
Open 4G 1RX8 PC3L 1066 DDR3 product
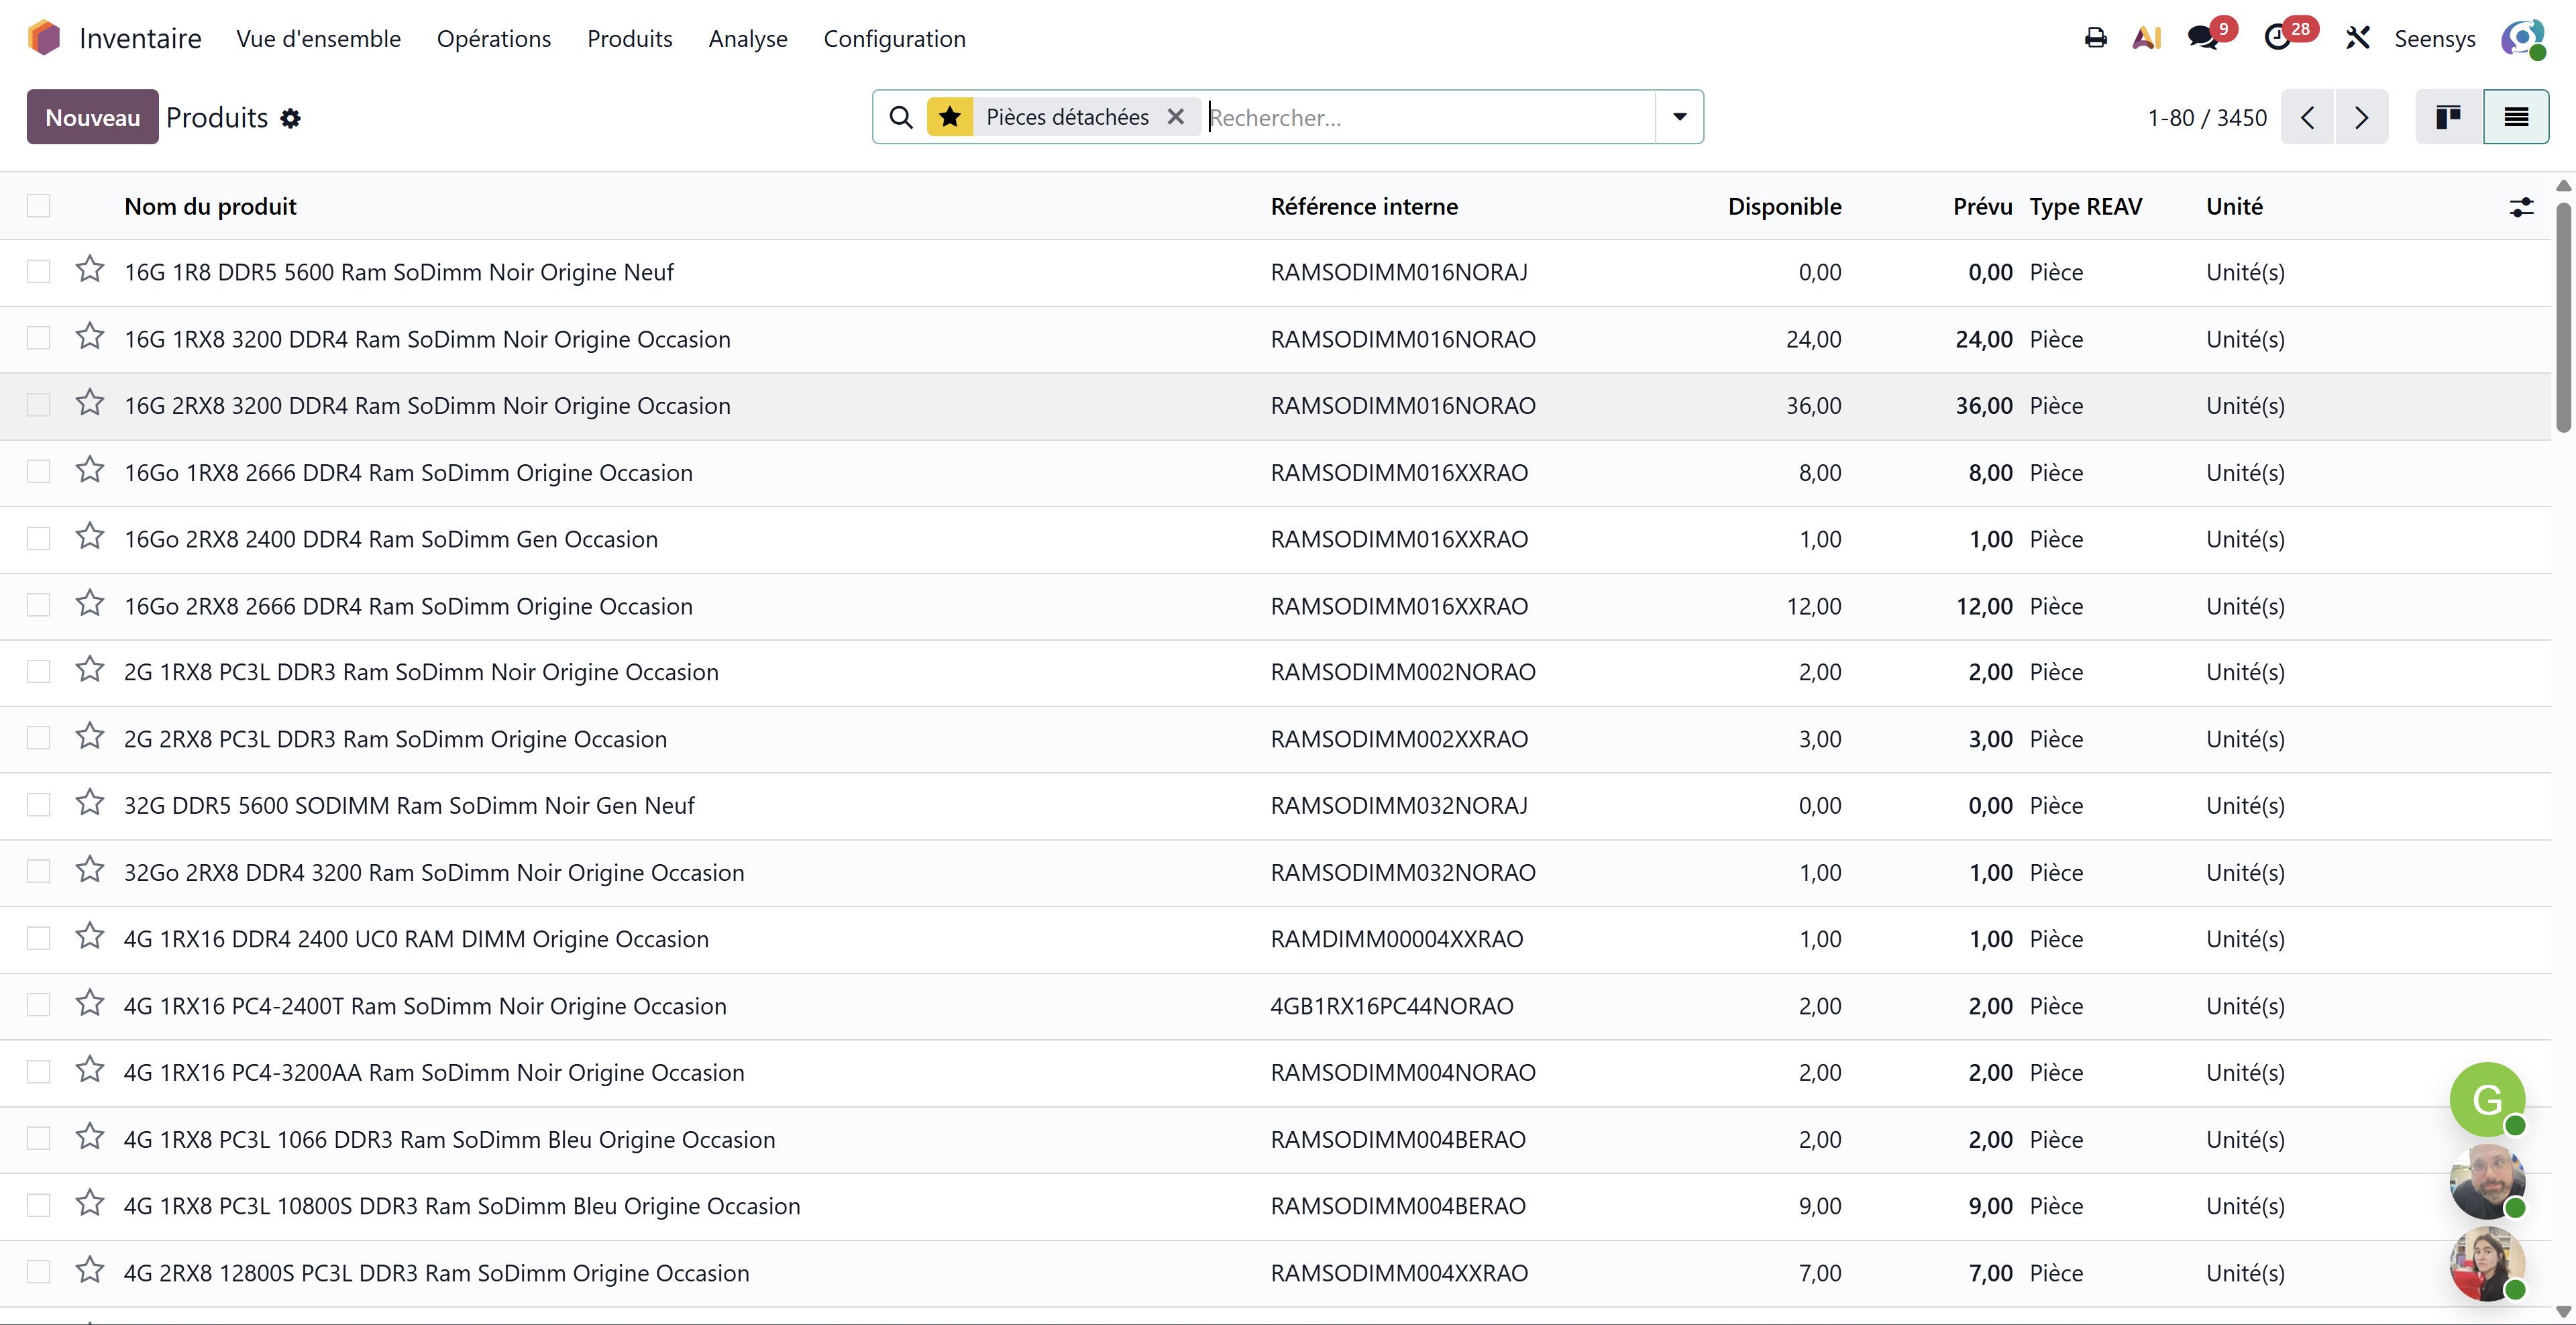point(449,1139)
